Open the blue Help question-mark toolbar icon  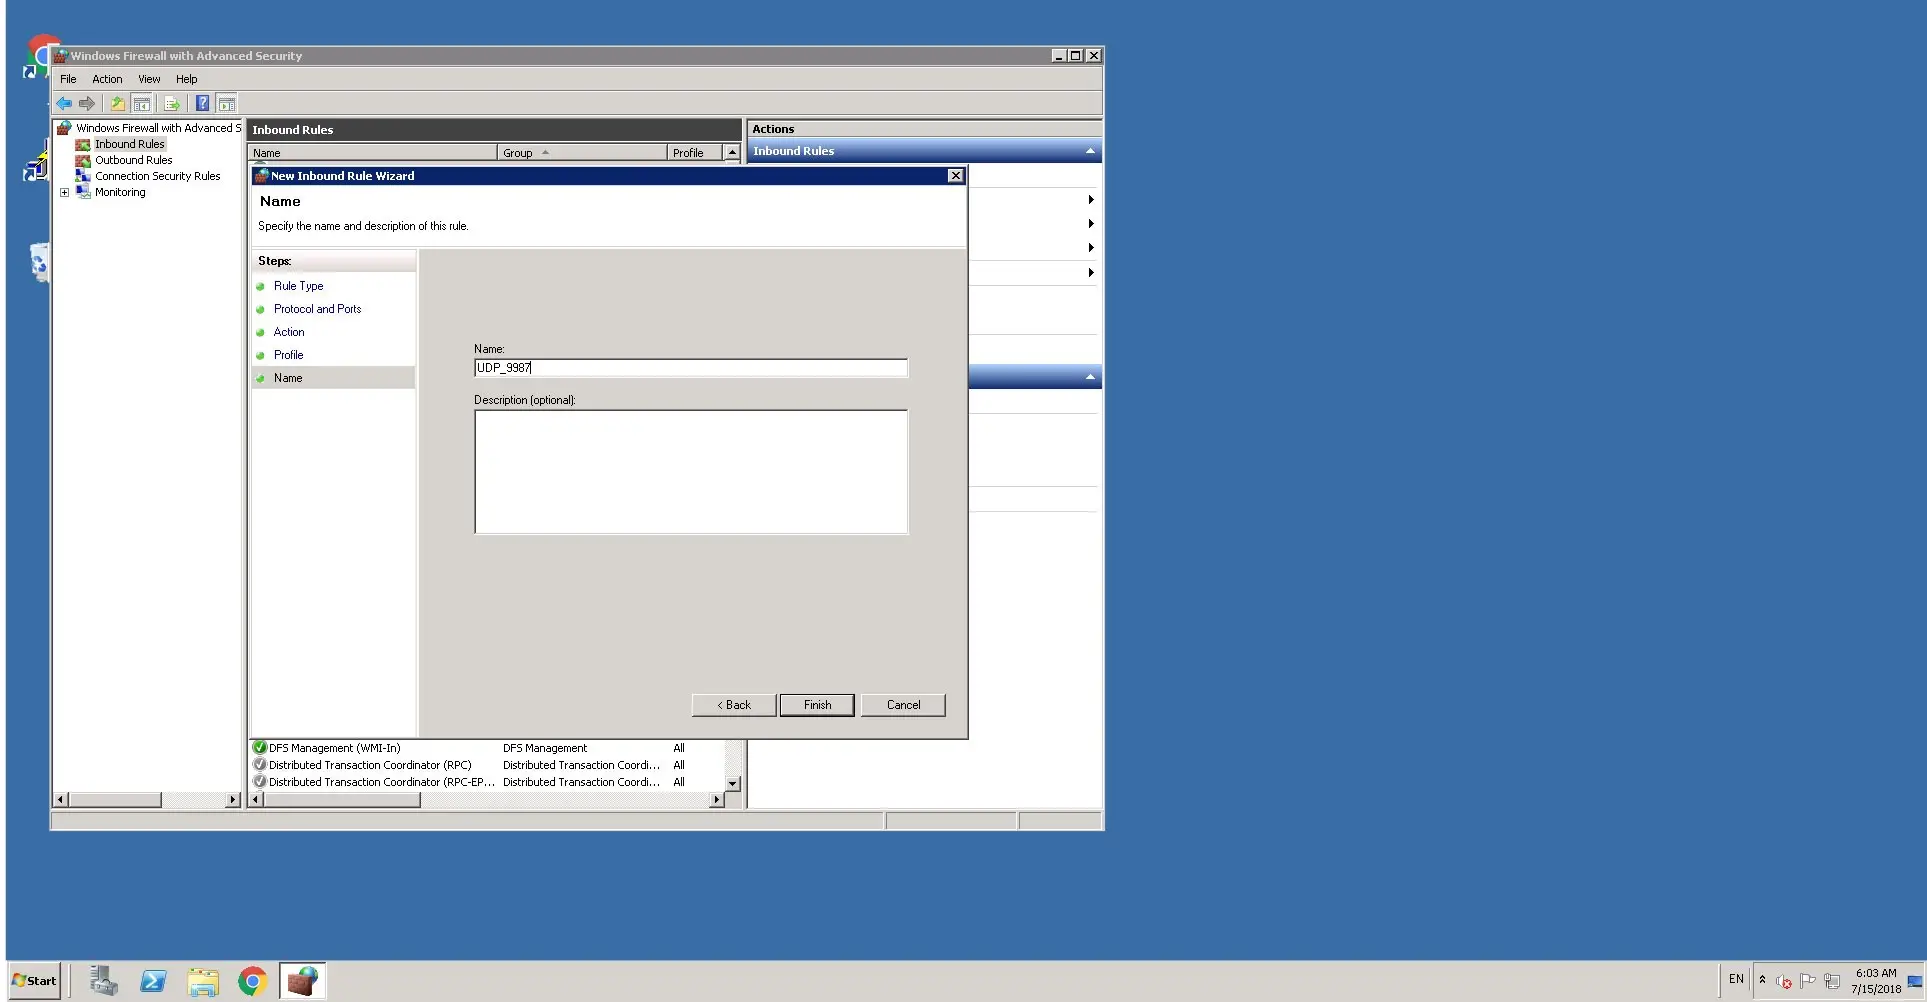click(202, 103)
